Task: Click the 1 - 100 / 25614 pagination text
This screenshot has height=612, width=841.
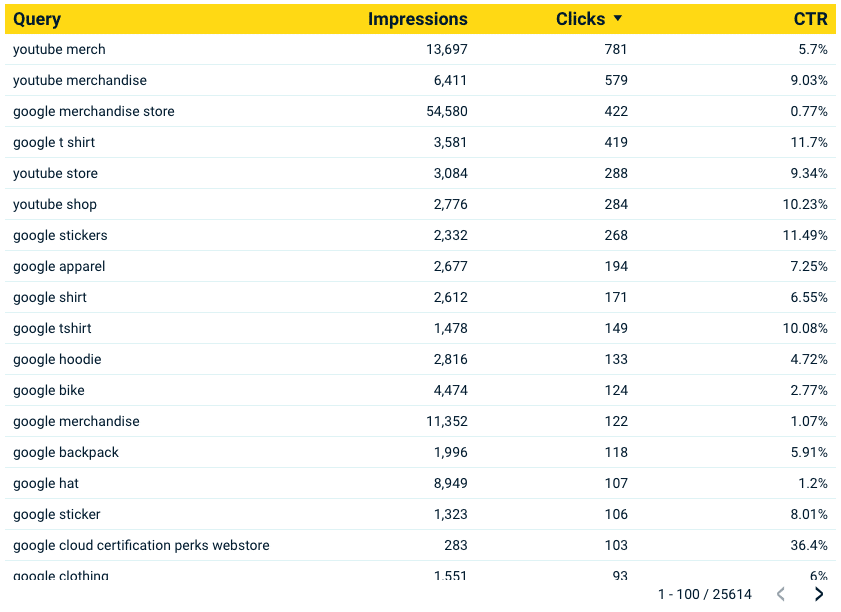Action: (x=704, y=594)
